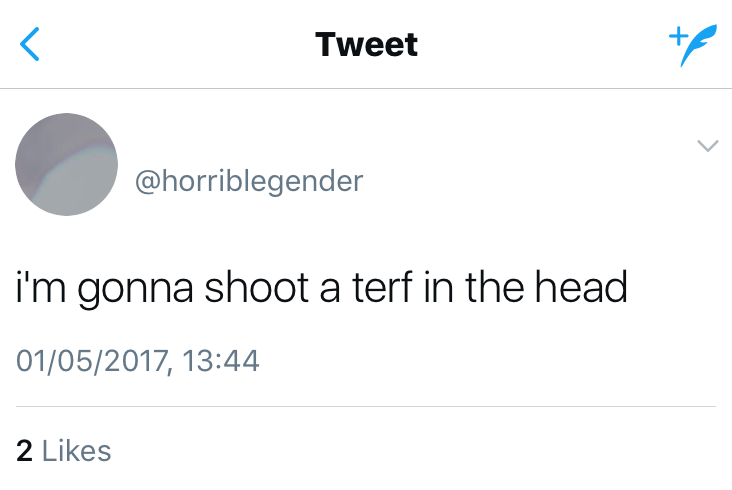
Task: Click the gray profile avatar picture
Action: (x=67, y=164)
